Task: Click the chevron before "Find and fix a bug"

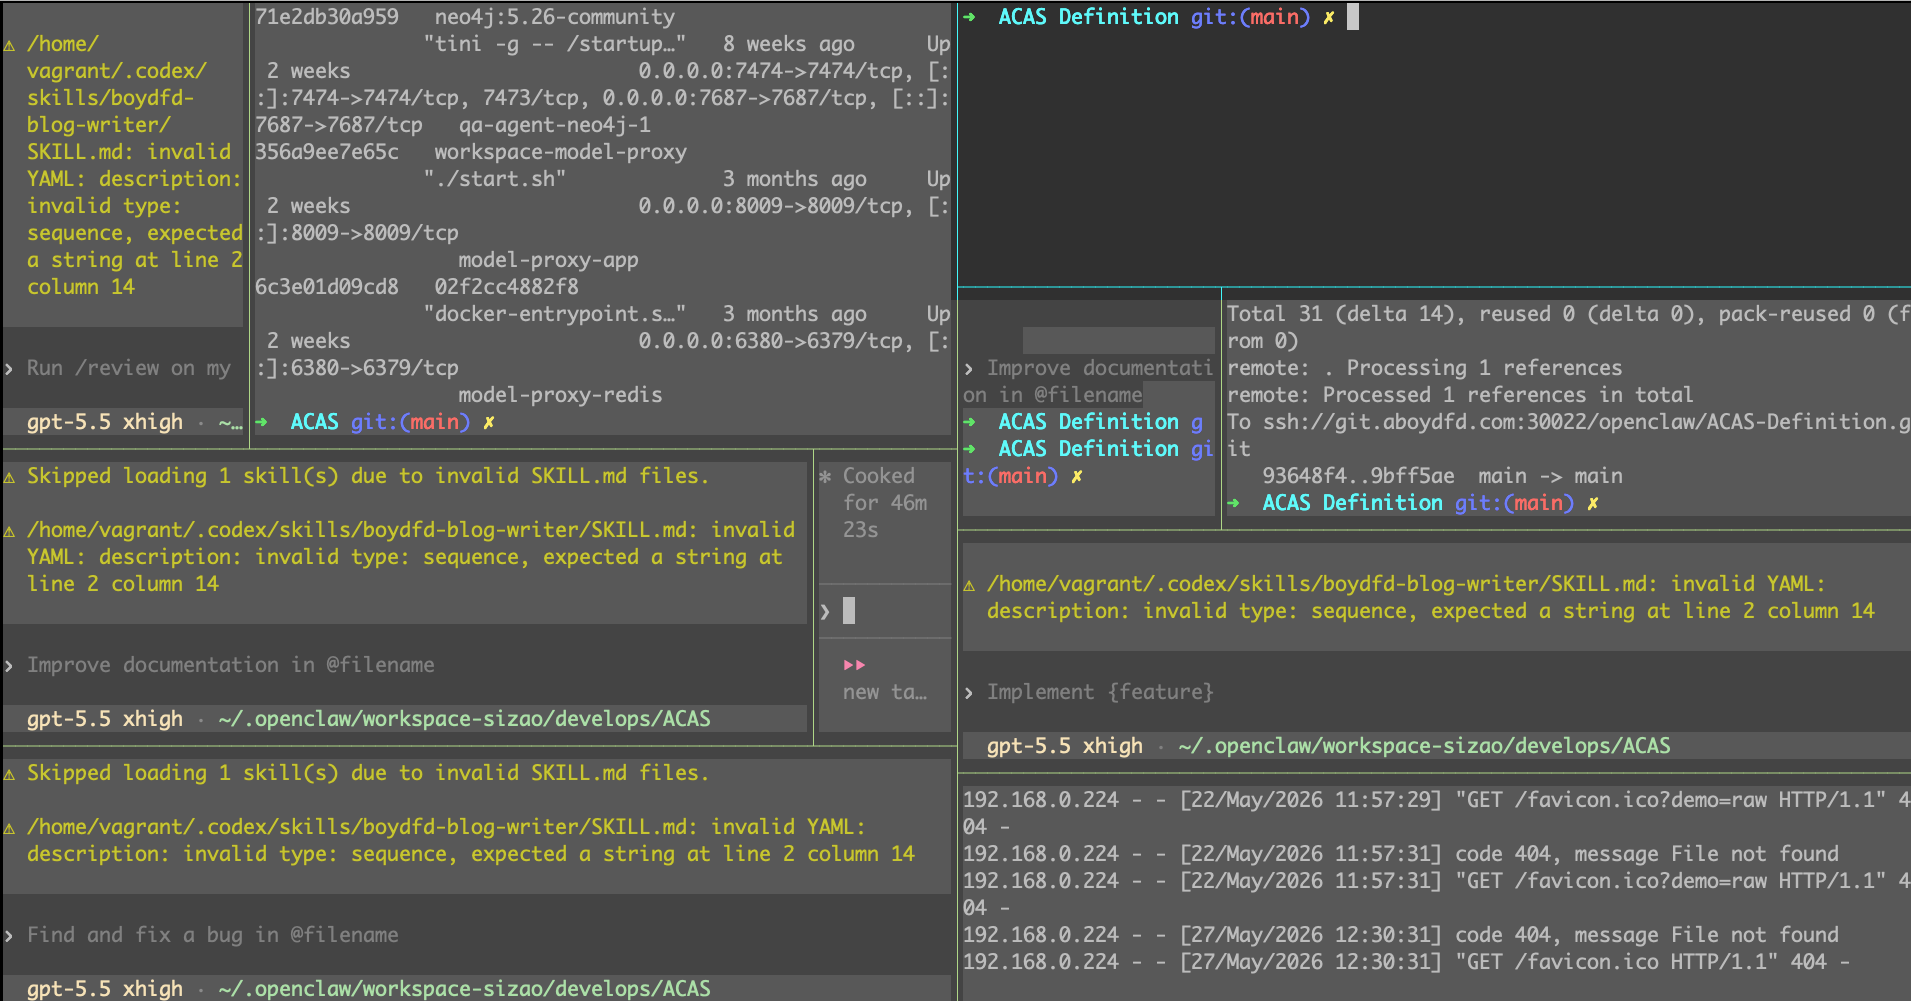Action: pos(9,935)
